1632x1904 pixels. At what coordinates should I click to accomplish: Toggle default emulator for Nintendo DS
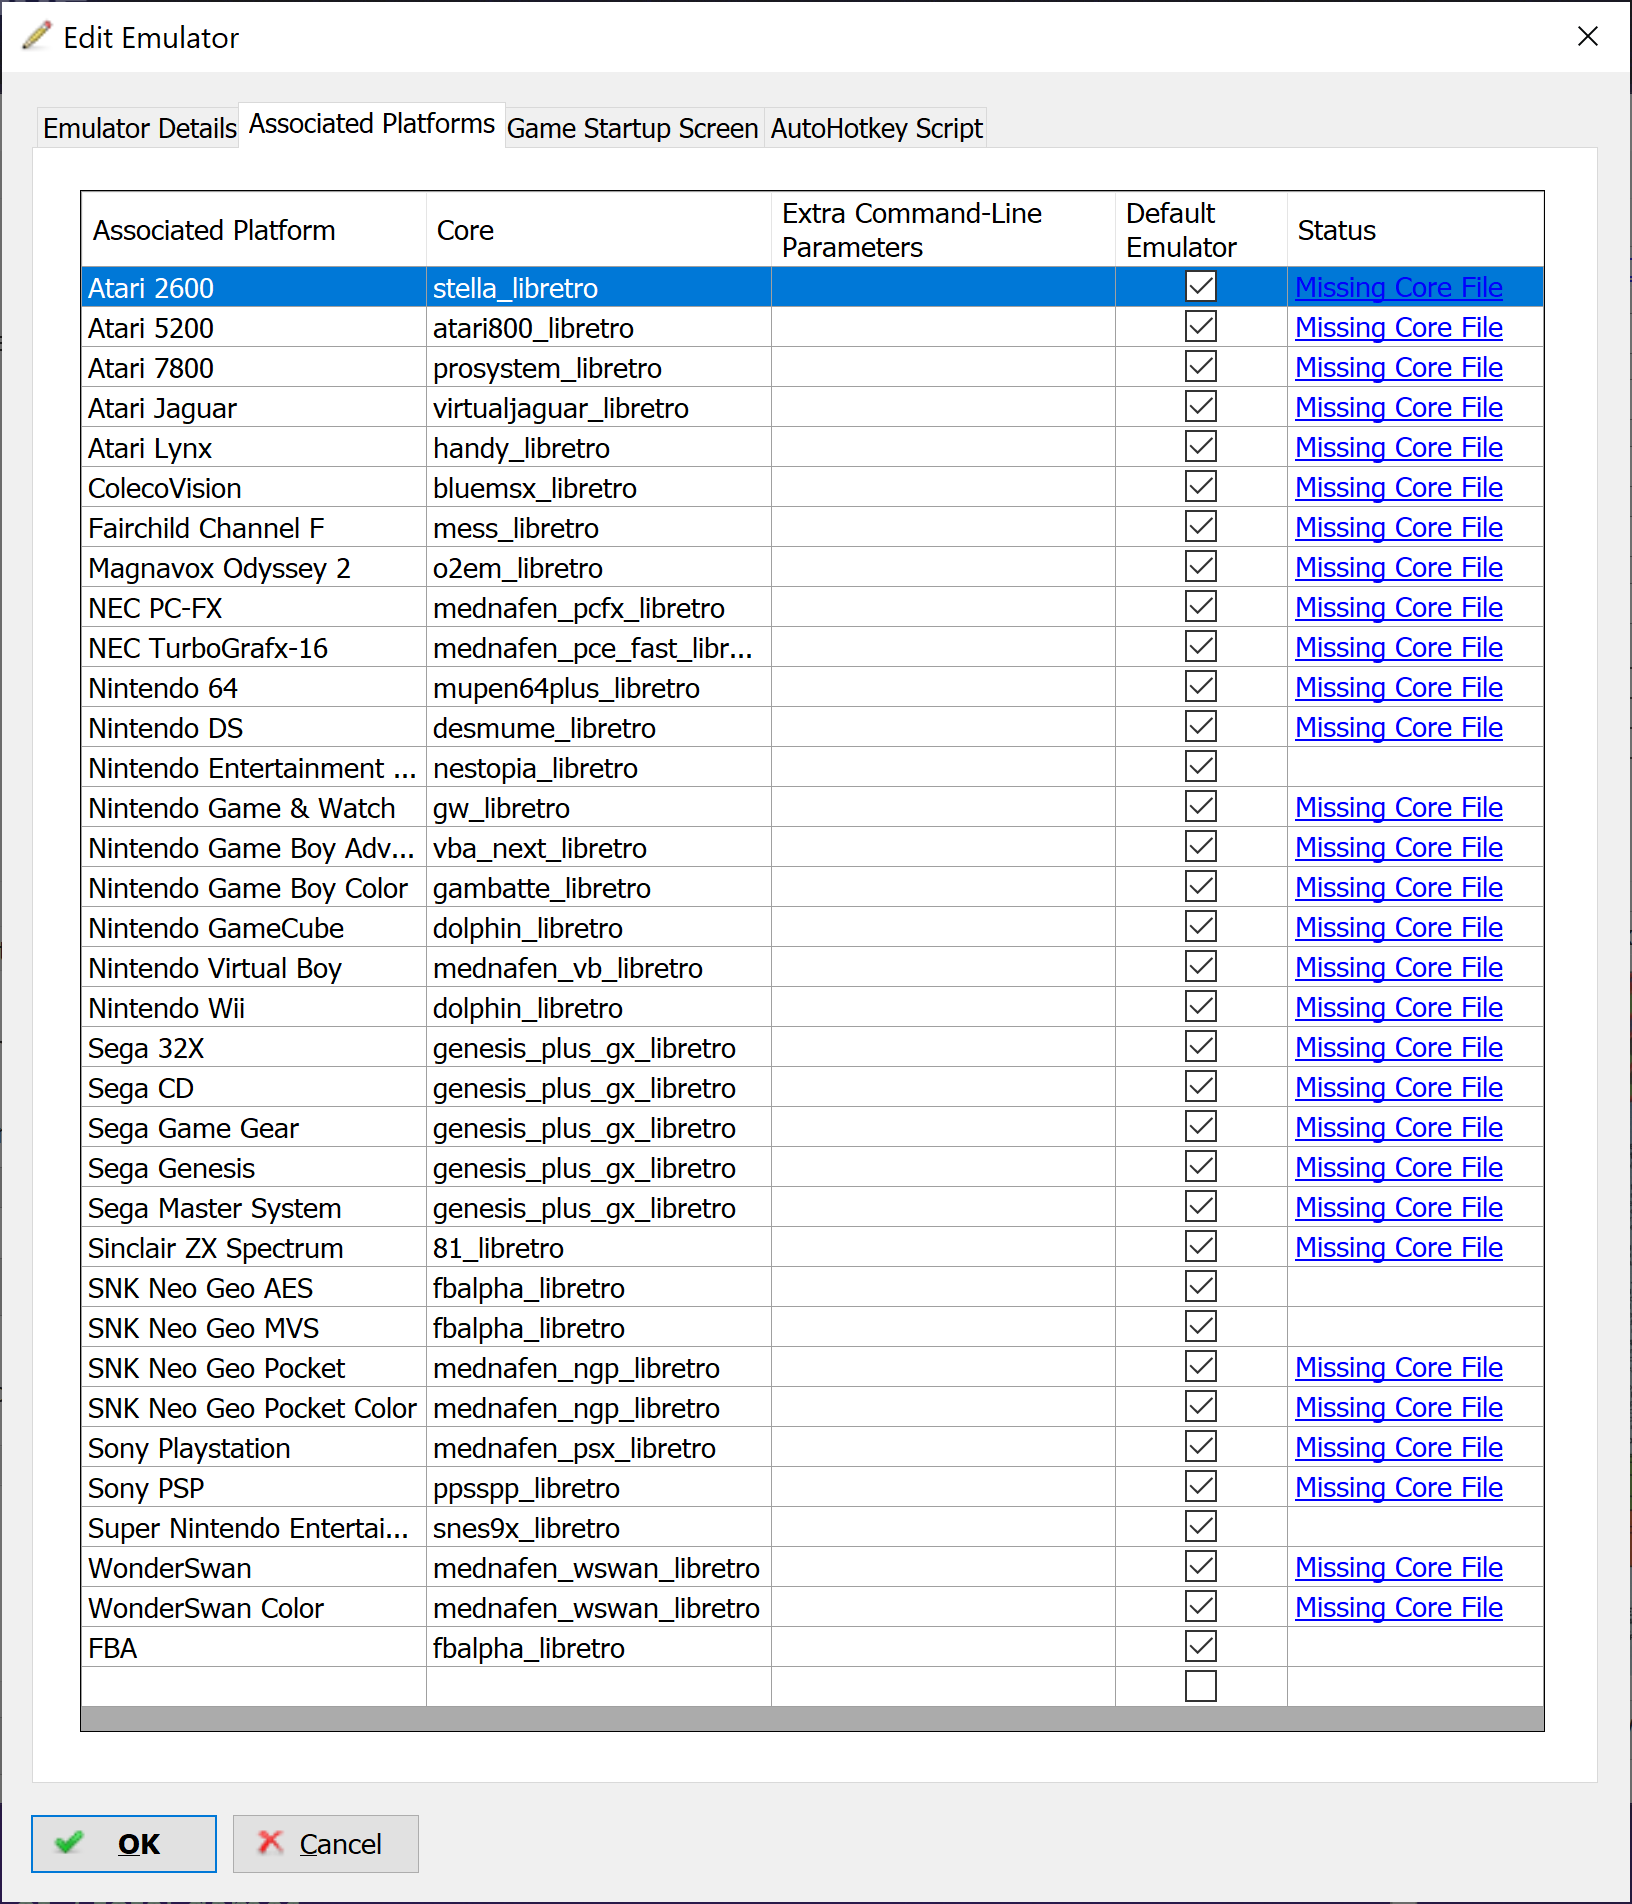tap(1201, 727)
